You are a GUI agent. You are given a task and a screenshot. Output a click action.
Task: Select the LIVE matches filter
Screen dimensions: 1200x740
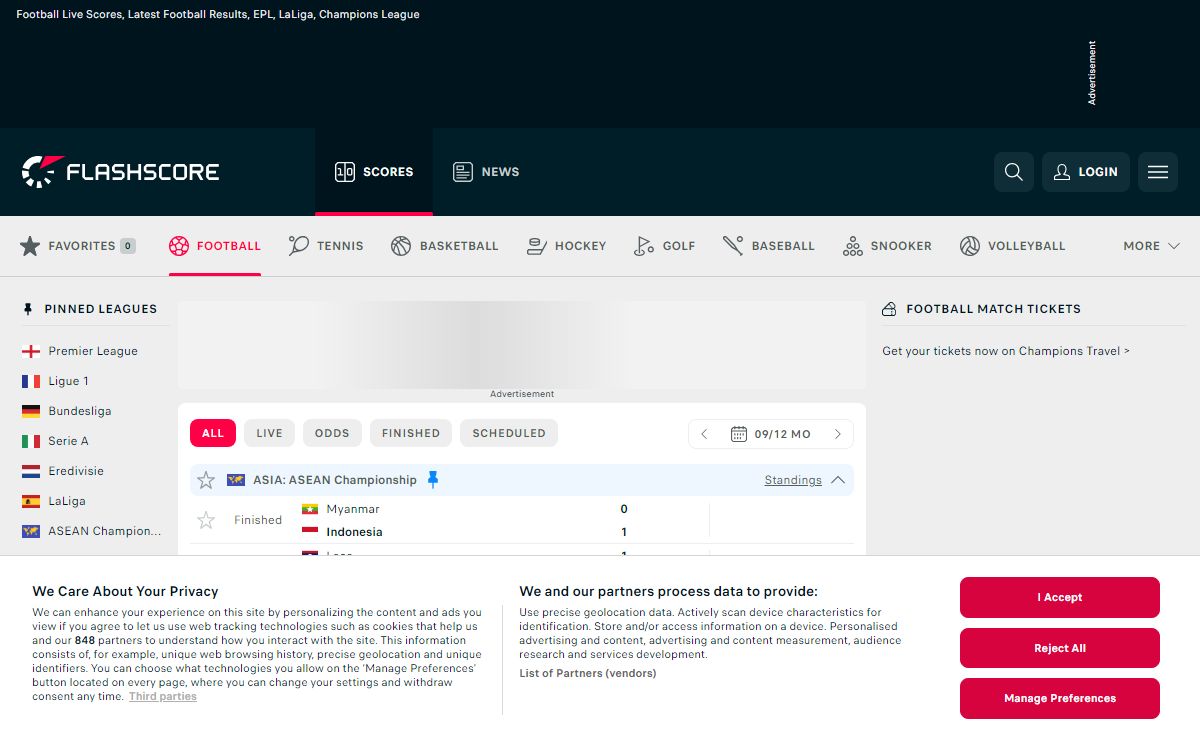(x=269, y=433)
